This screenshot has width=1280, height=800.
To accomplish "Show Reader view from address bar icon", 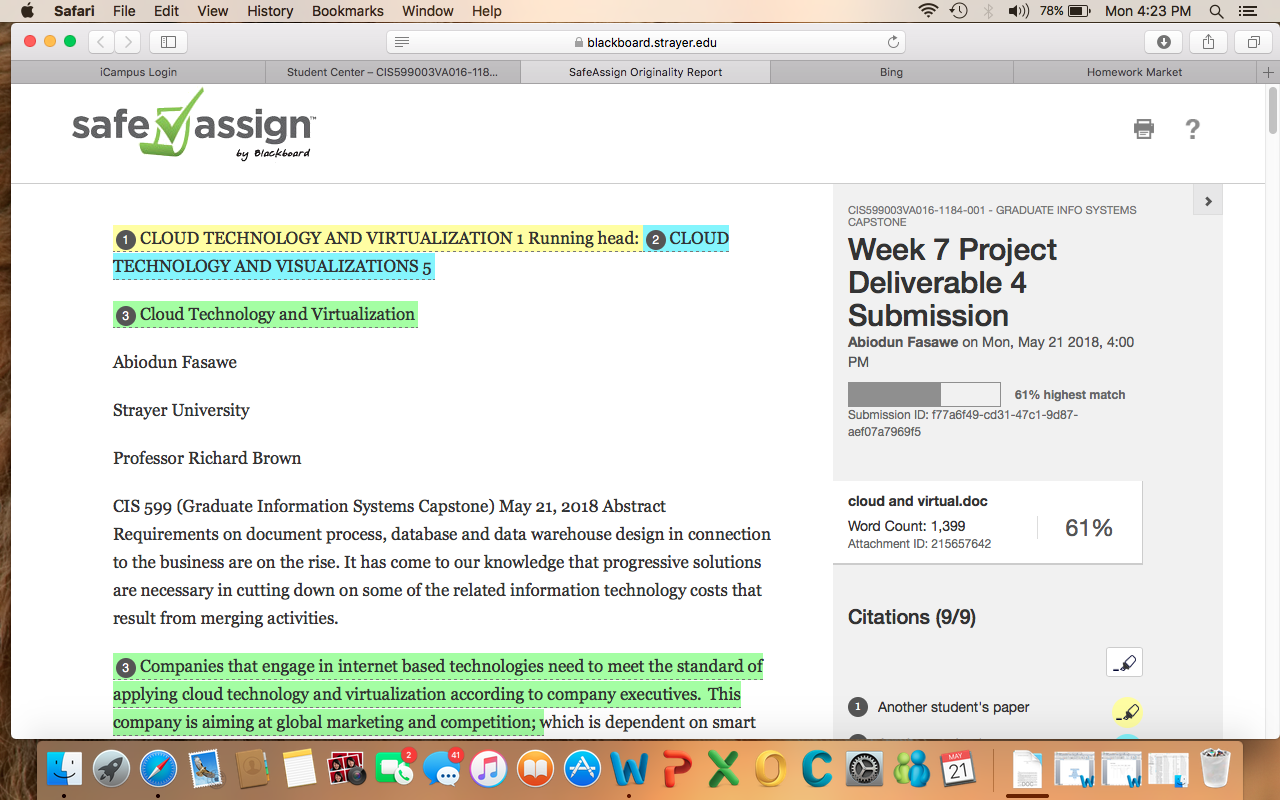I will point(402,42).
